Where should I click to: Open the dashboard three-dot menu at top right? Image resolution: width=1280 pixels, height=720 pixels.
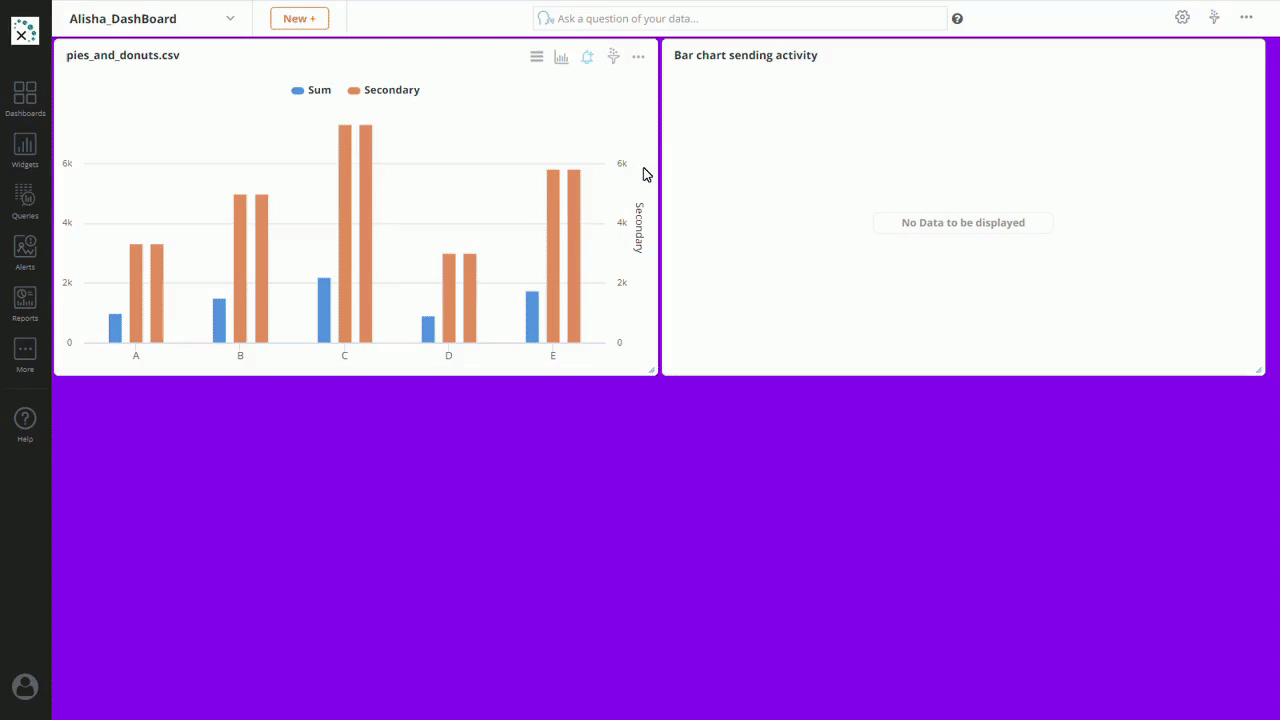tap(1246, 17)
